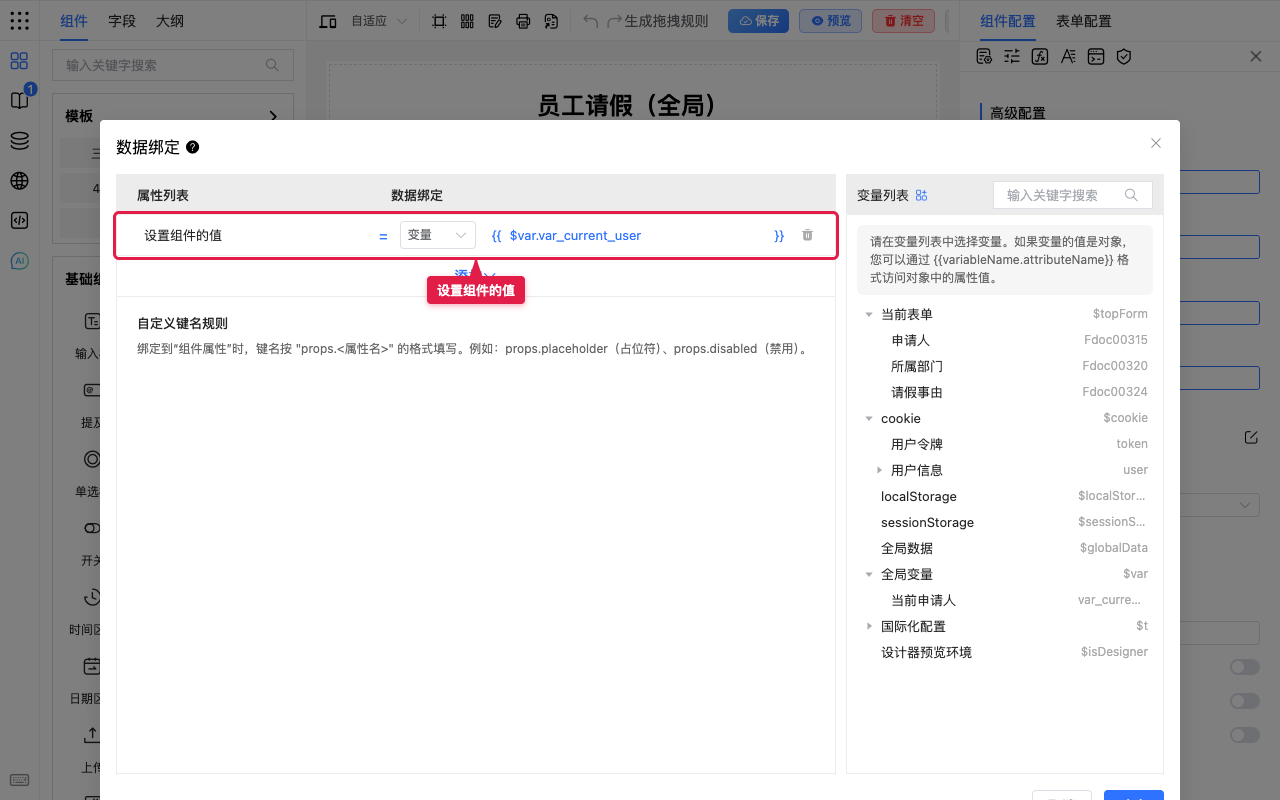Open the AI assistant icon

19,261
